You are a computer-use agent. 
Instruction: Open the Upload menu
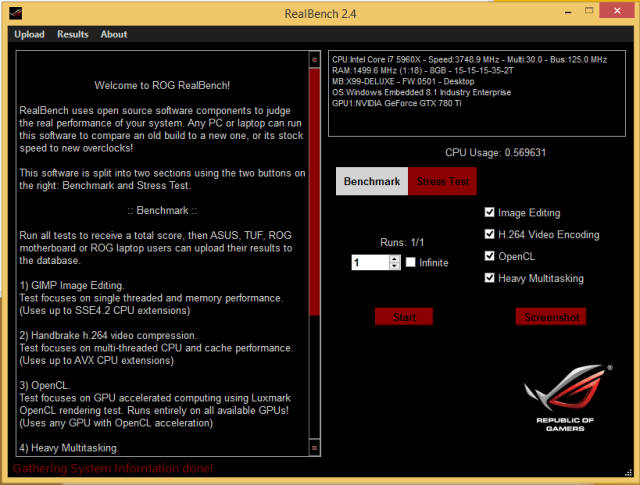click(29, 34)
